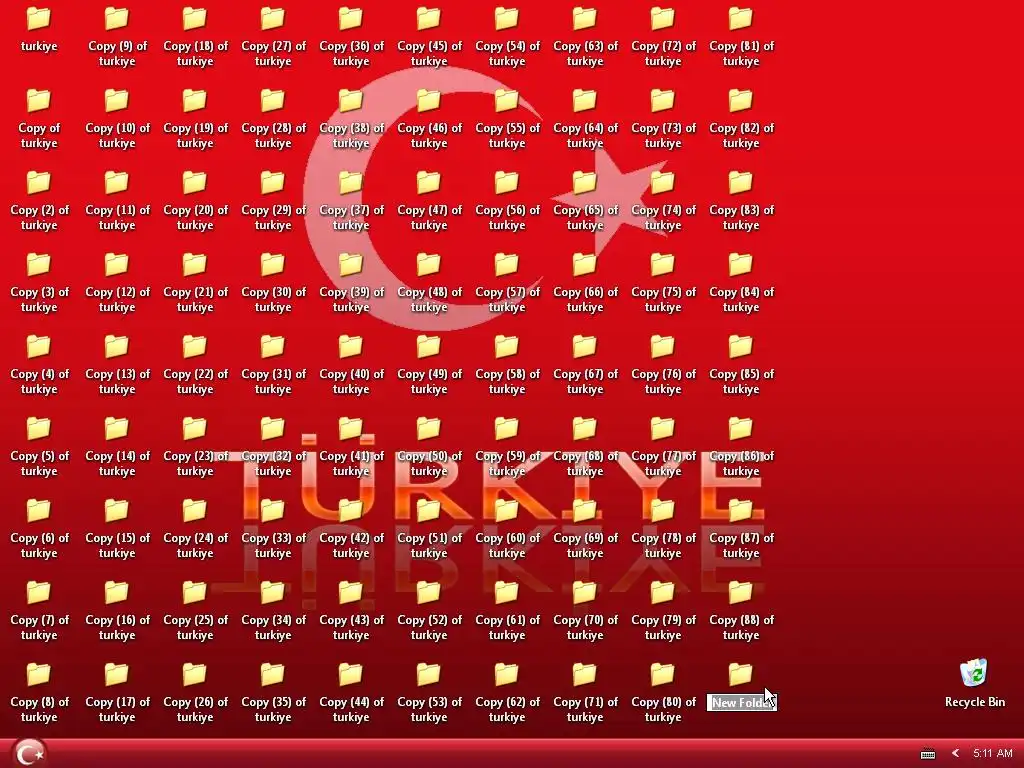Select Copy (71) of turkiye folder icon
The width and height of the screenshot is (1024, 768).
tap(584, 675)
